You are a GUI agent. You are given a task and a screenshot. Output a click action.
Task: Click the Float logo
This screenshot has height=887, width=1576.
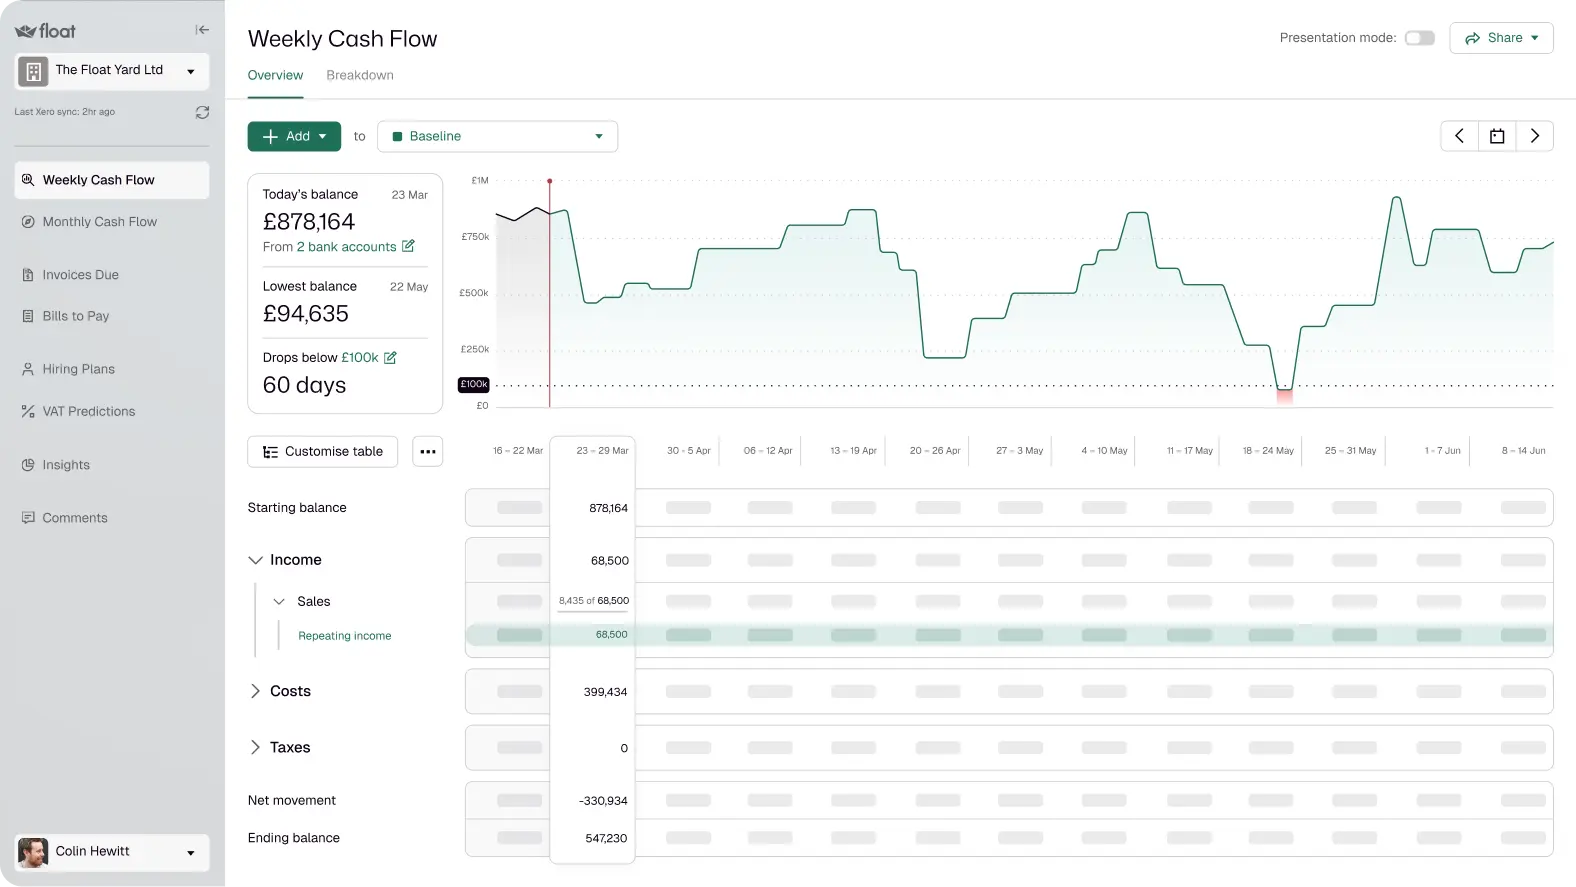coord(45,31)
